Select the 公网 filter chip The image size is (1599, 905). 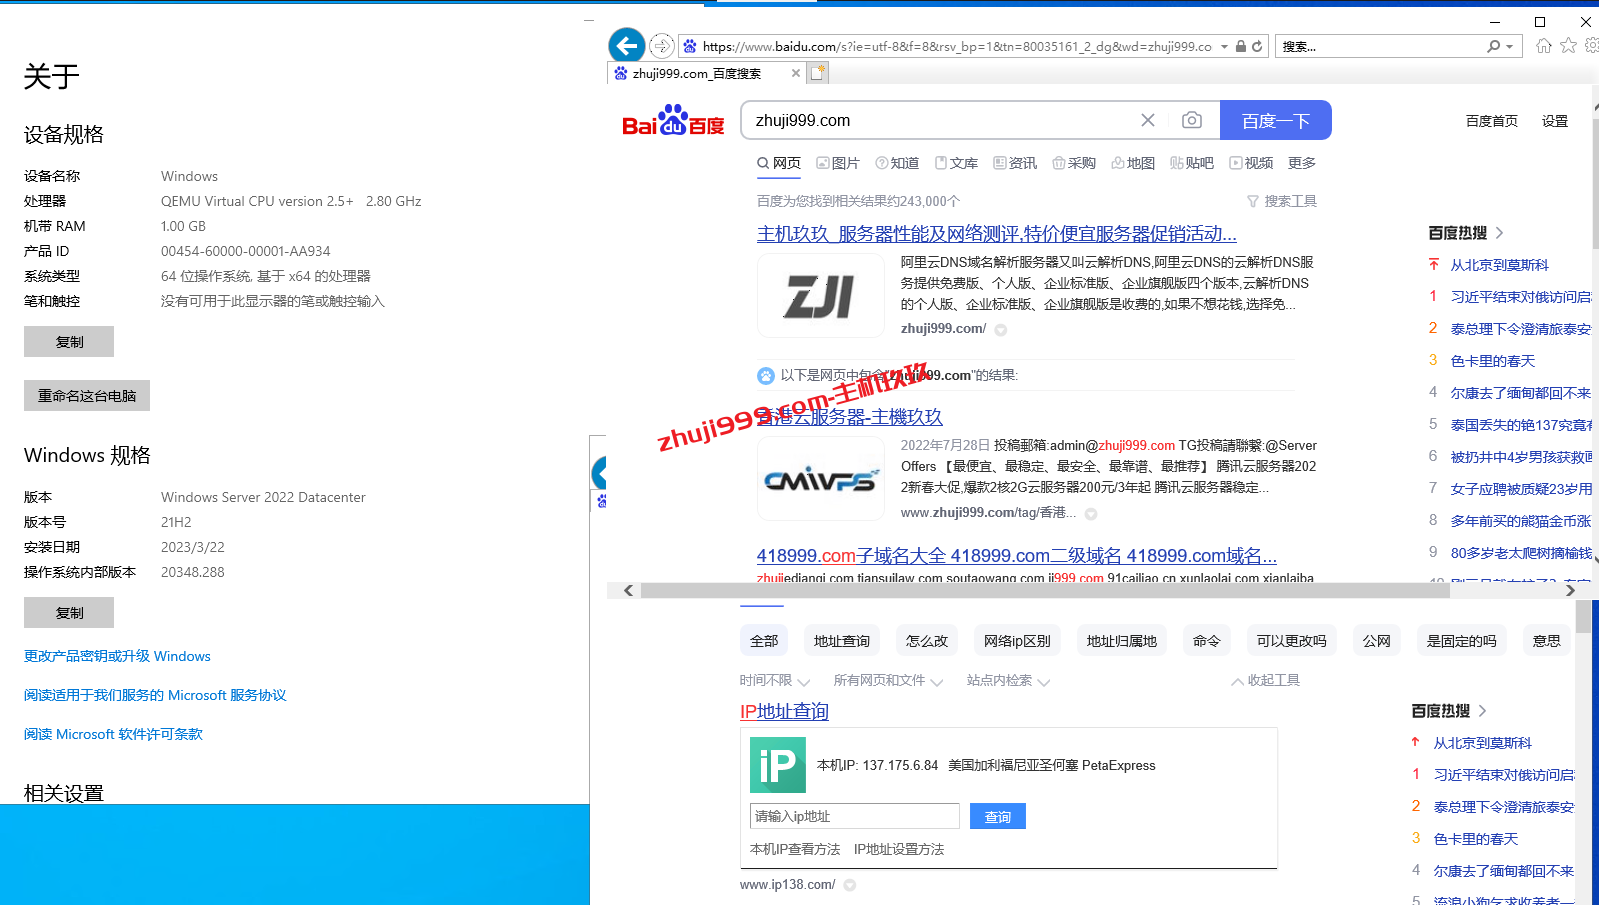(x=1376, y=641)
